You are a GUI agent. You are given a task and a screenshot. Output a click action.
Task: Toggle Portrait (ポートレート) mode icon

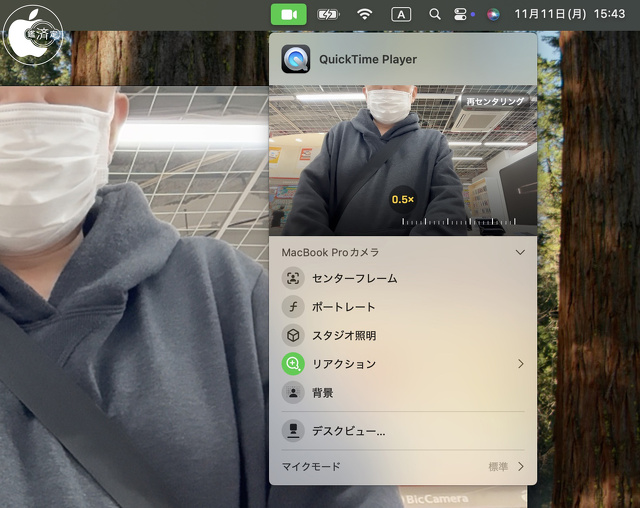[294, 307]
